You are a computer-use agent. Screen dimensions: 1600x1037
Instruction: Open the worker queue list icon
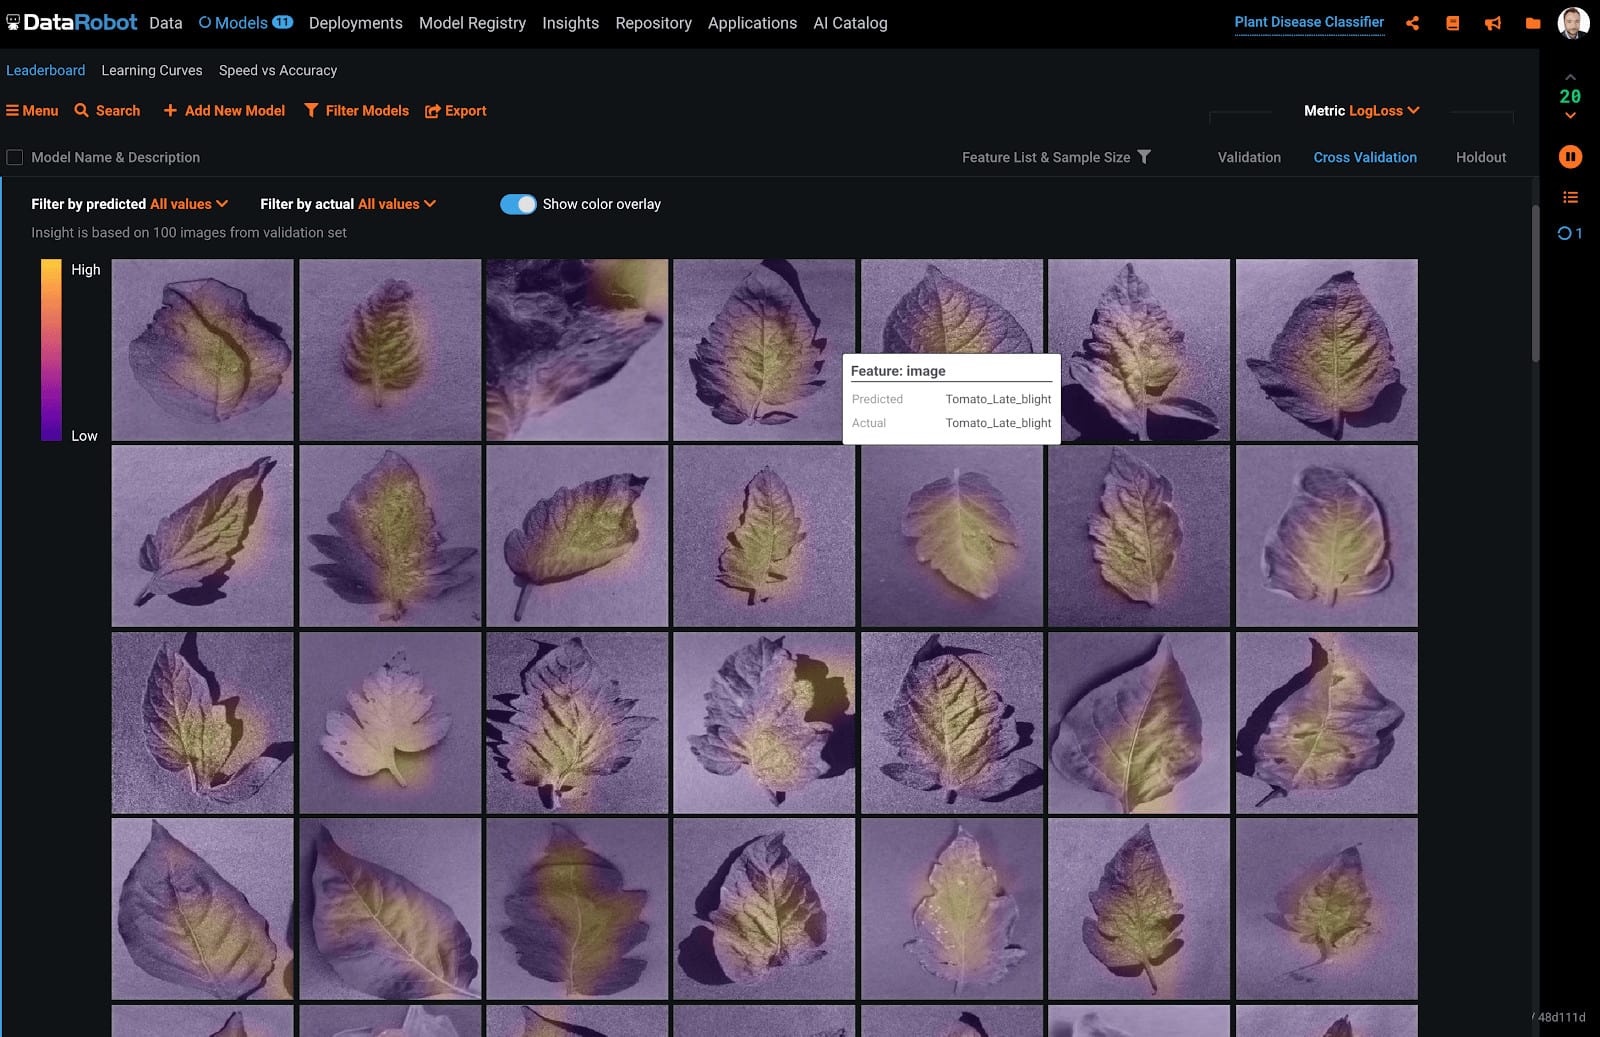point(1570,197)
